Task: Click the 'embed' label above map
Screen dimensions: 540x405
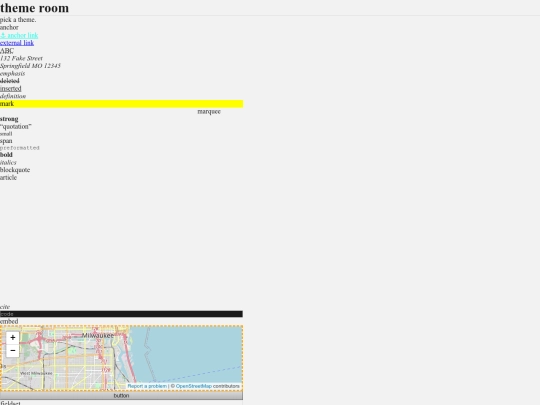Action: pyautogui.click(x=9, y=321)
